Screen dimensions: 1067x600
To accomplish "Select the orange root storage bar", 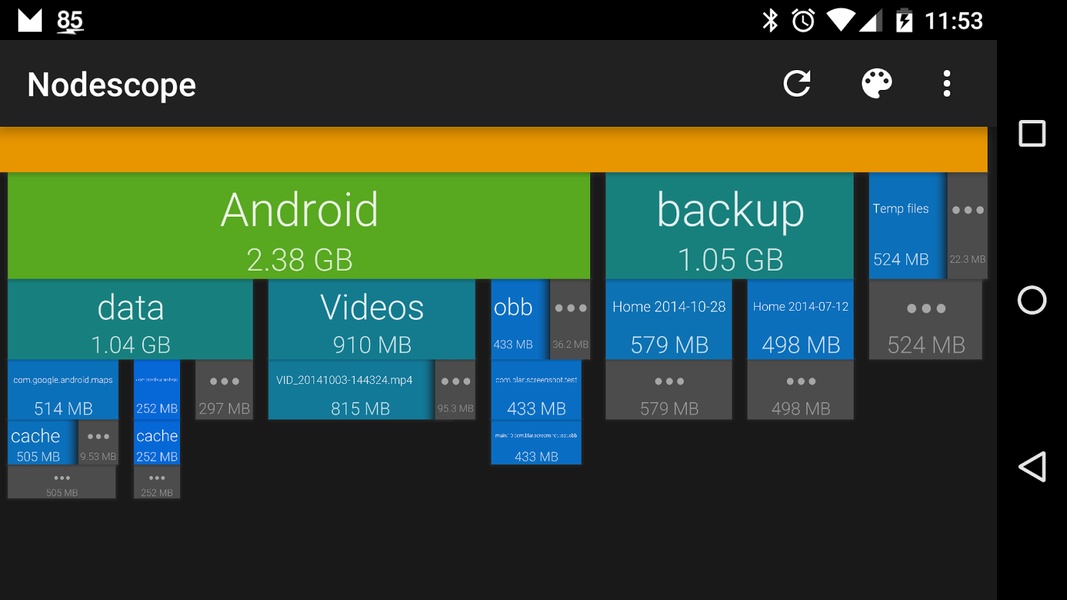I will tap(493, 149).
